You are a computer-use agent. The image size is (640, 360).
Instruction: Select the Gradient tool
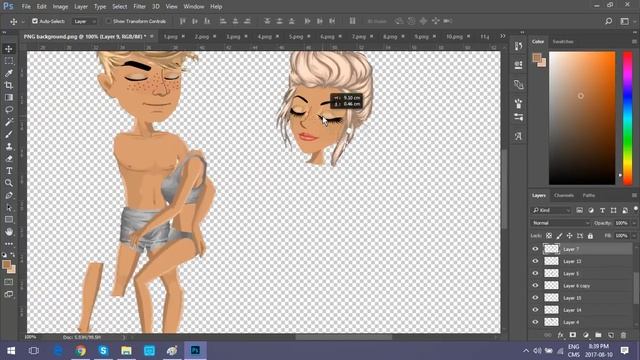click(9, 98)
